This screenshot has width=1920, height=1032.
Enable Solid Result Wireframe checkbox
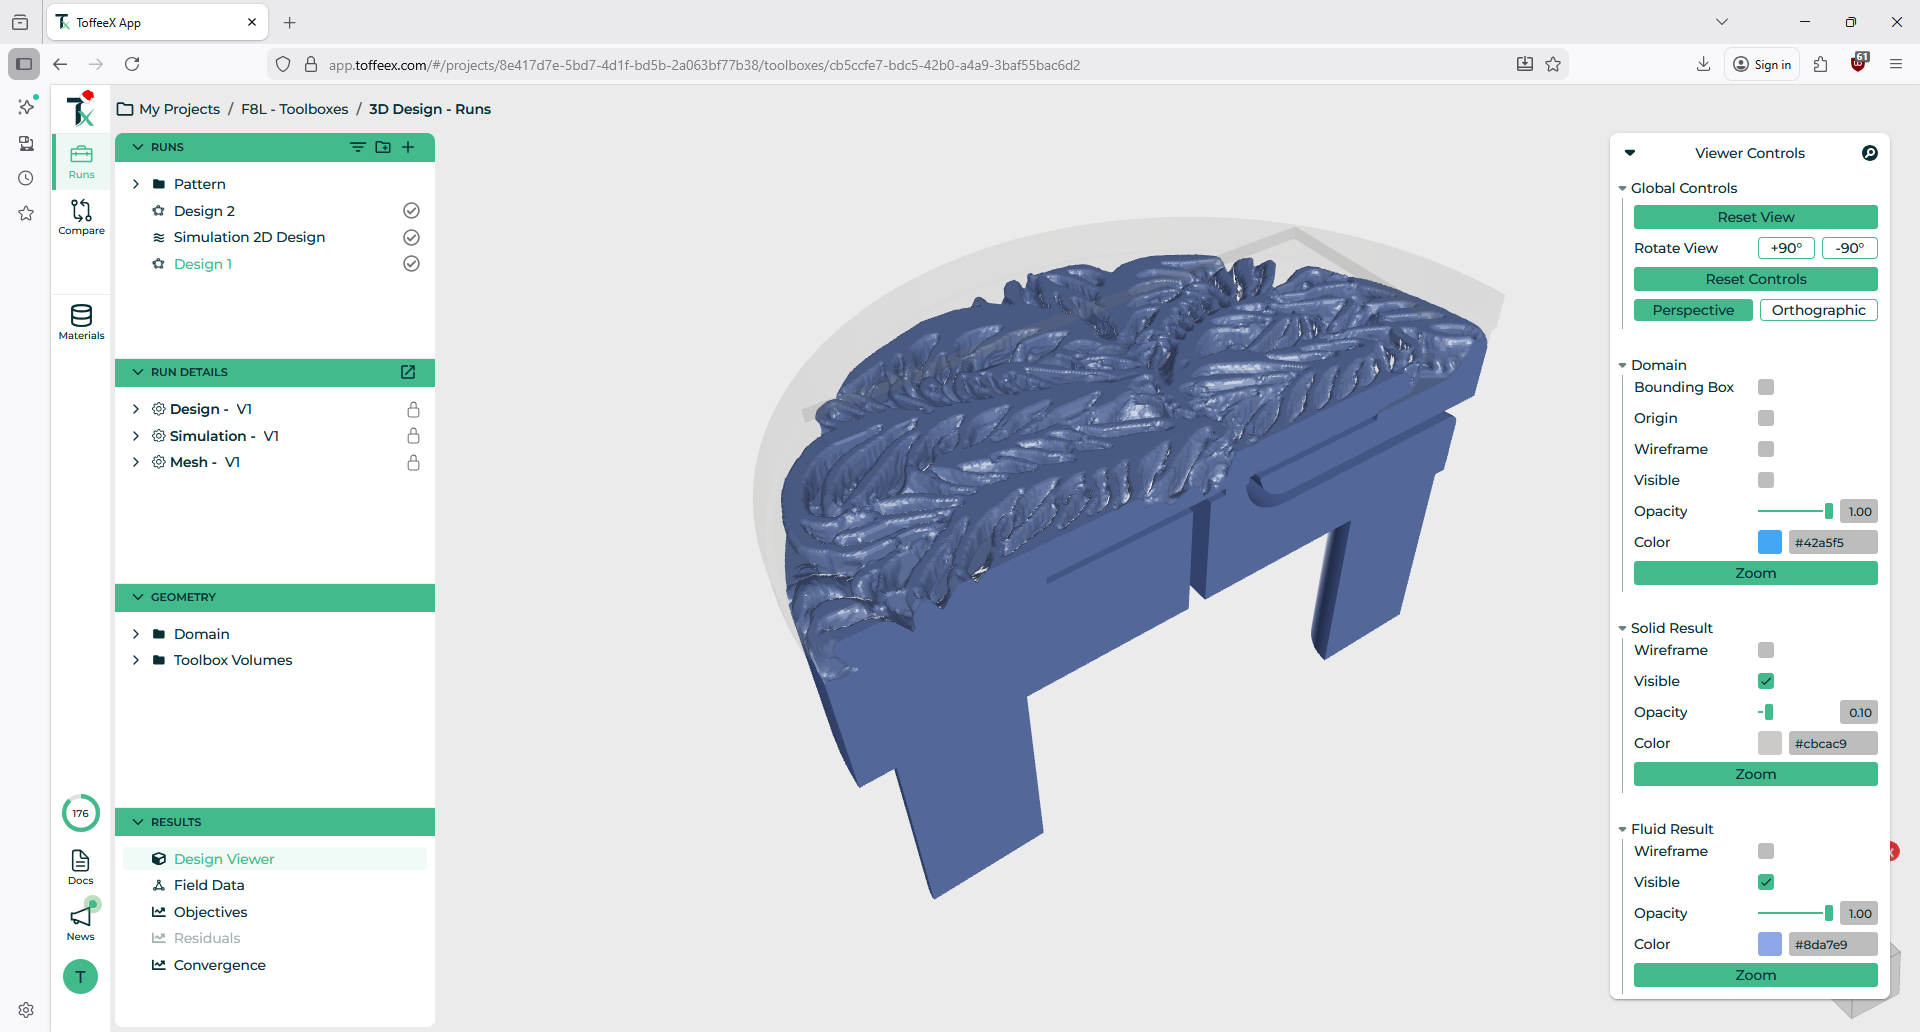pos(1766,650)
